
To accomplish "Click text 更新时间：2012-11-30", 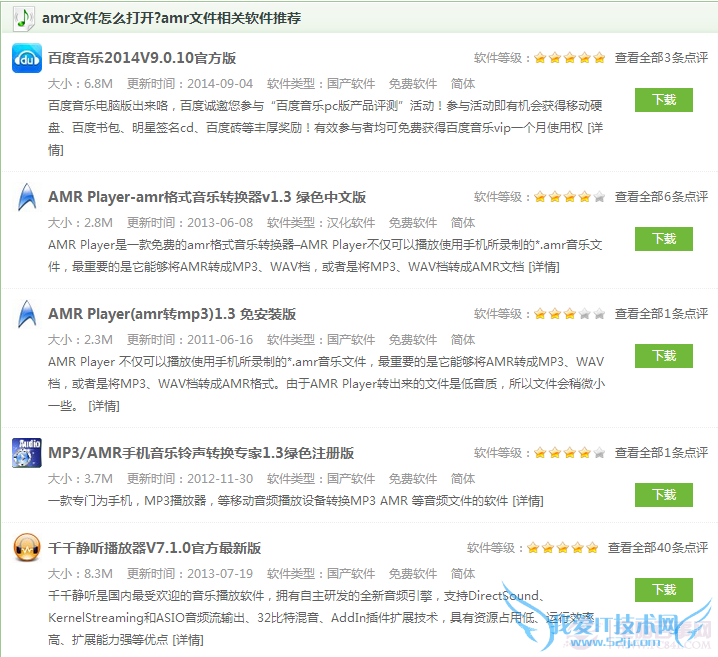I will [x=190, y=479].
